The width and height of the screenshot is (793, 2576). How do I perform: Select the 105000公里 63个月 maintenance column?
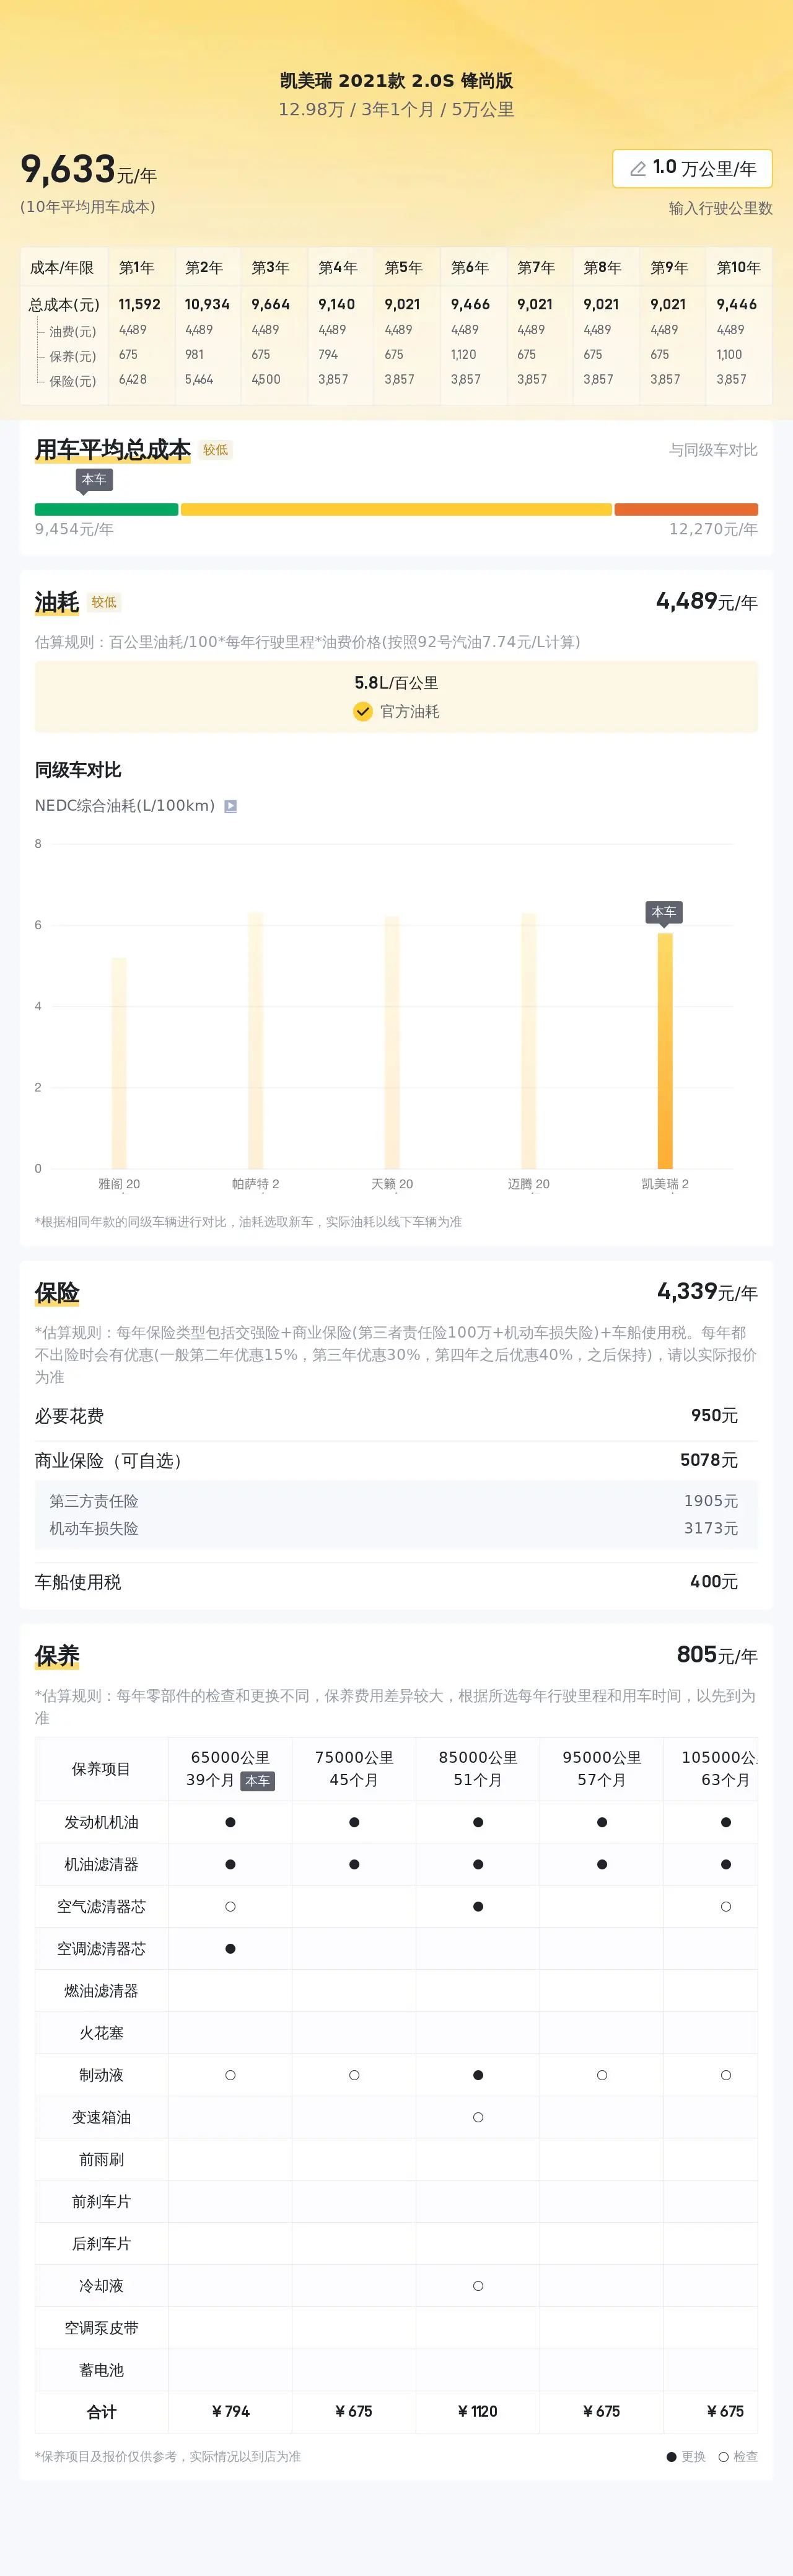coord(711,1769)
